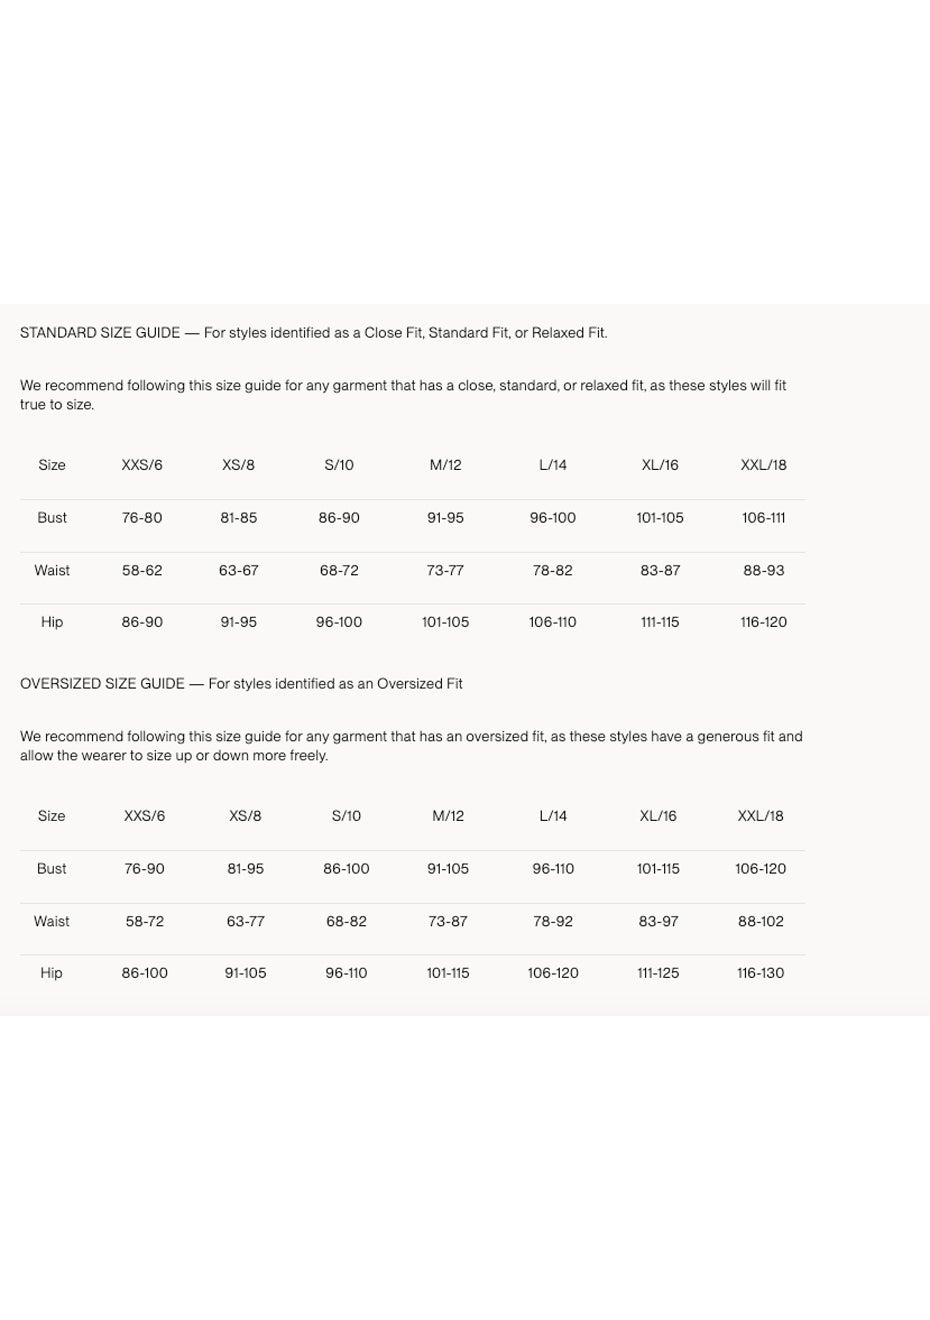Click the oversized bust value 76-90
This screenshot has height=1320, width=930.
144,869
